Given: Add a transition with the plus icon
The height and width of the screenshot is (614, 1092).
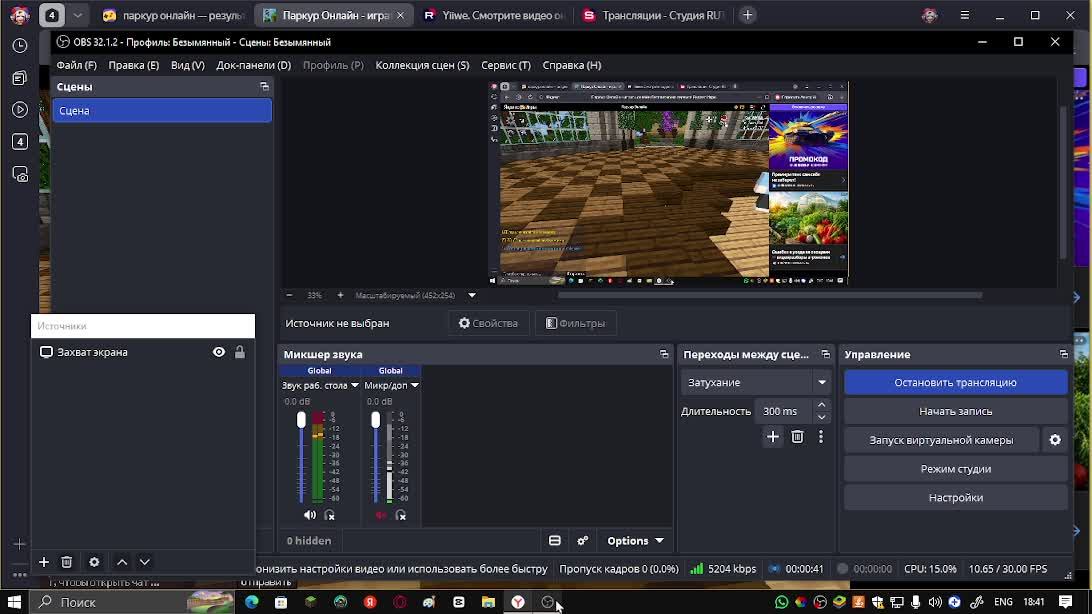Looking at the screenshot, I should 773,437.
